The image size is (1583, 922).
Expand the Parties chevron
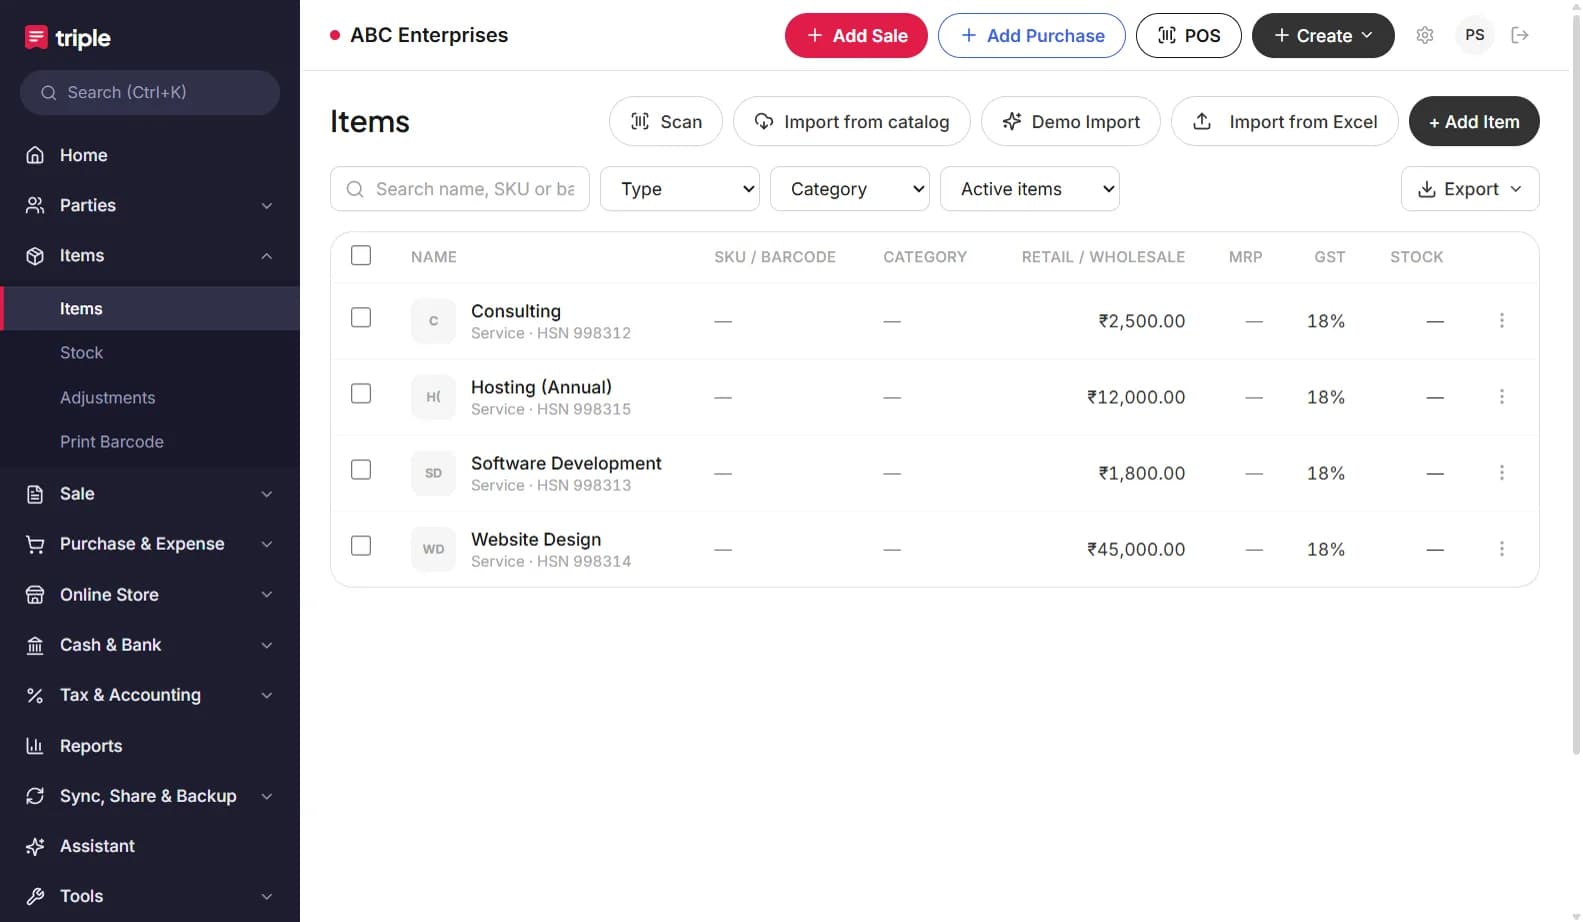click(267, 206)
